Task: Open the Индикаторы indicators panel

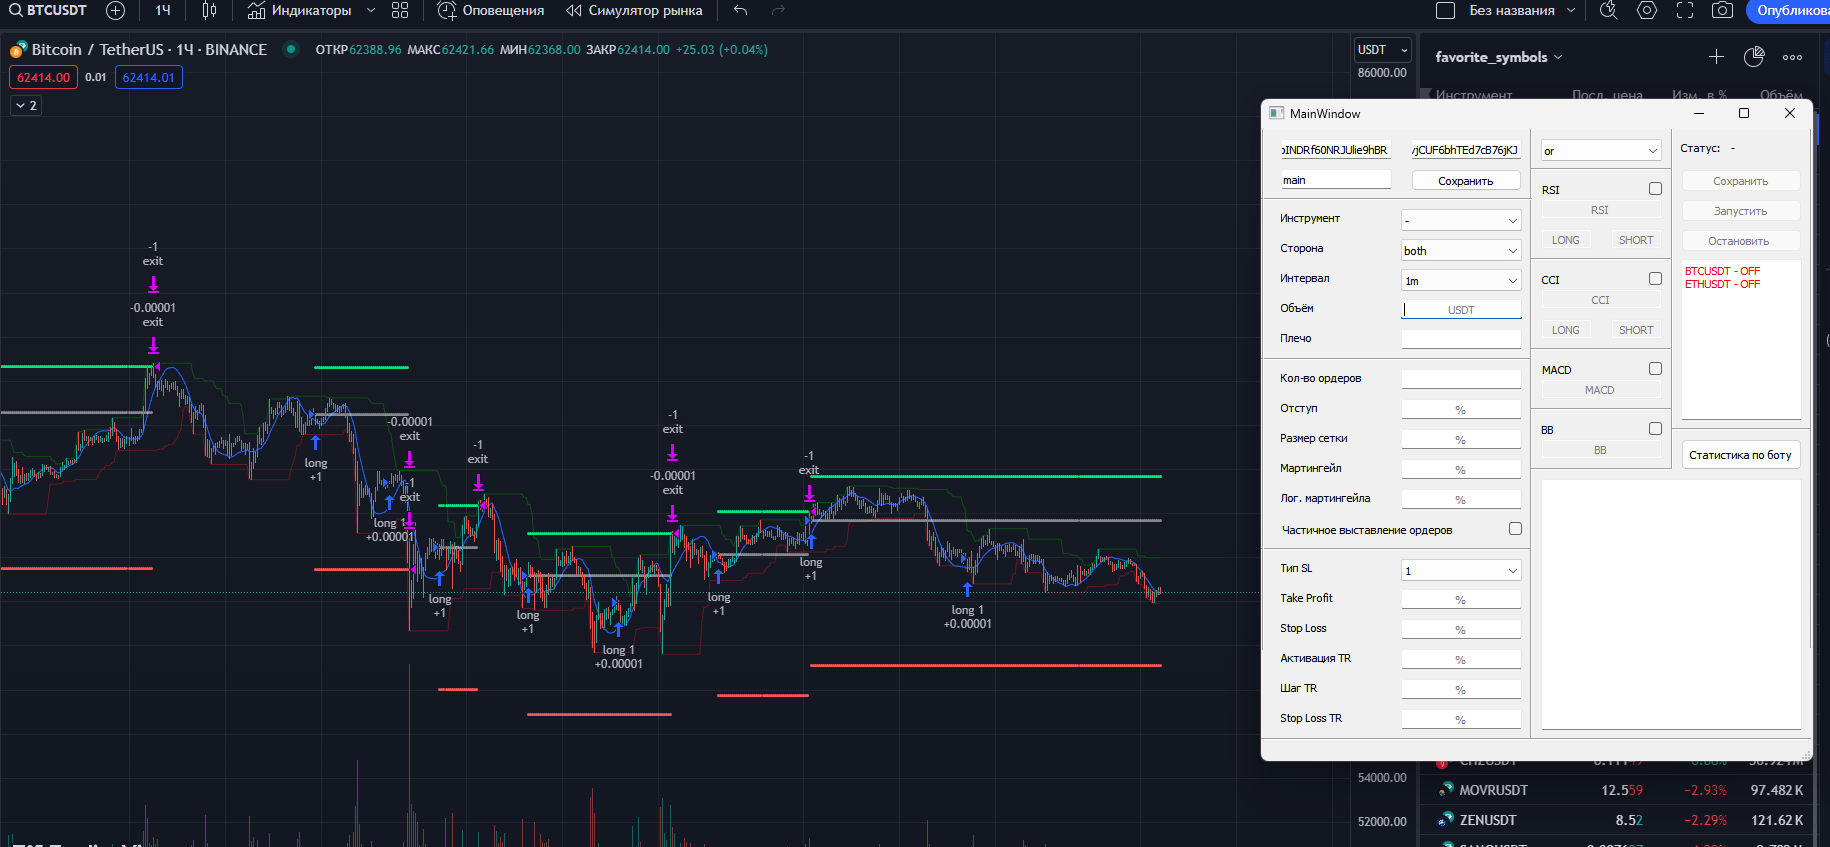Action: coord(299,10)
